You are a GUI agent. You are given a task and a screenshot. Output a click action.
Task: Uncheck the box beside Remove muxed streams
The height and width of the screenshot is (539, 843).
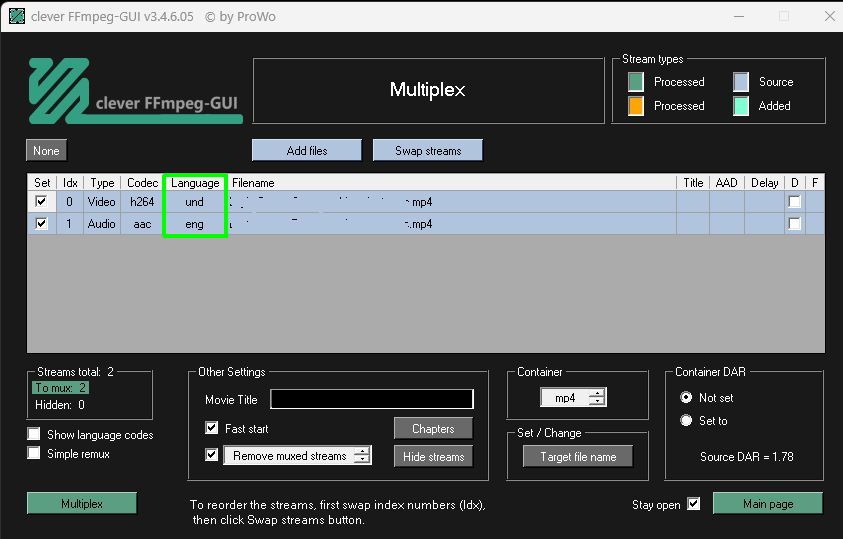click(212, 455)
